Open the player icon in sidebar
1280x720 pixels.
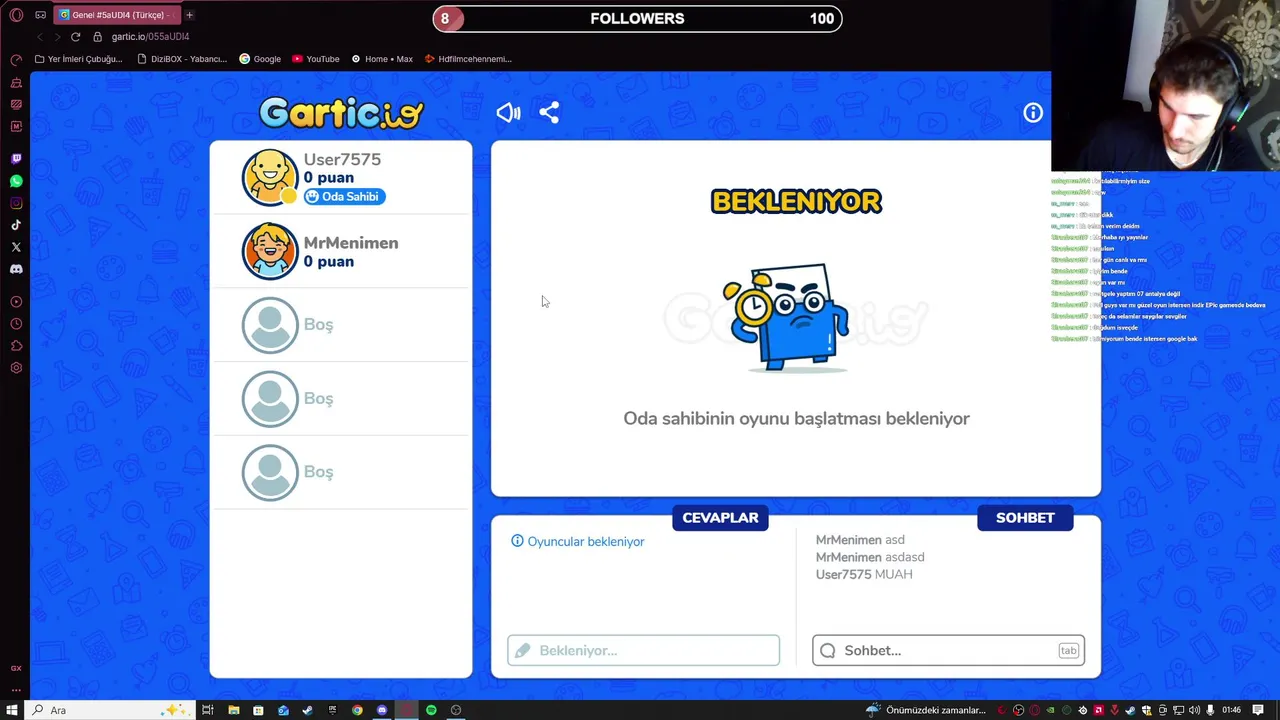tap(16, 302)
